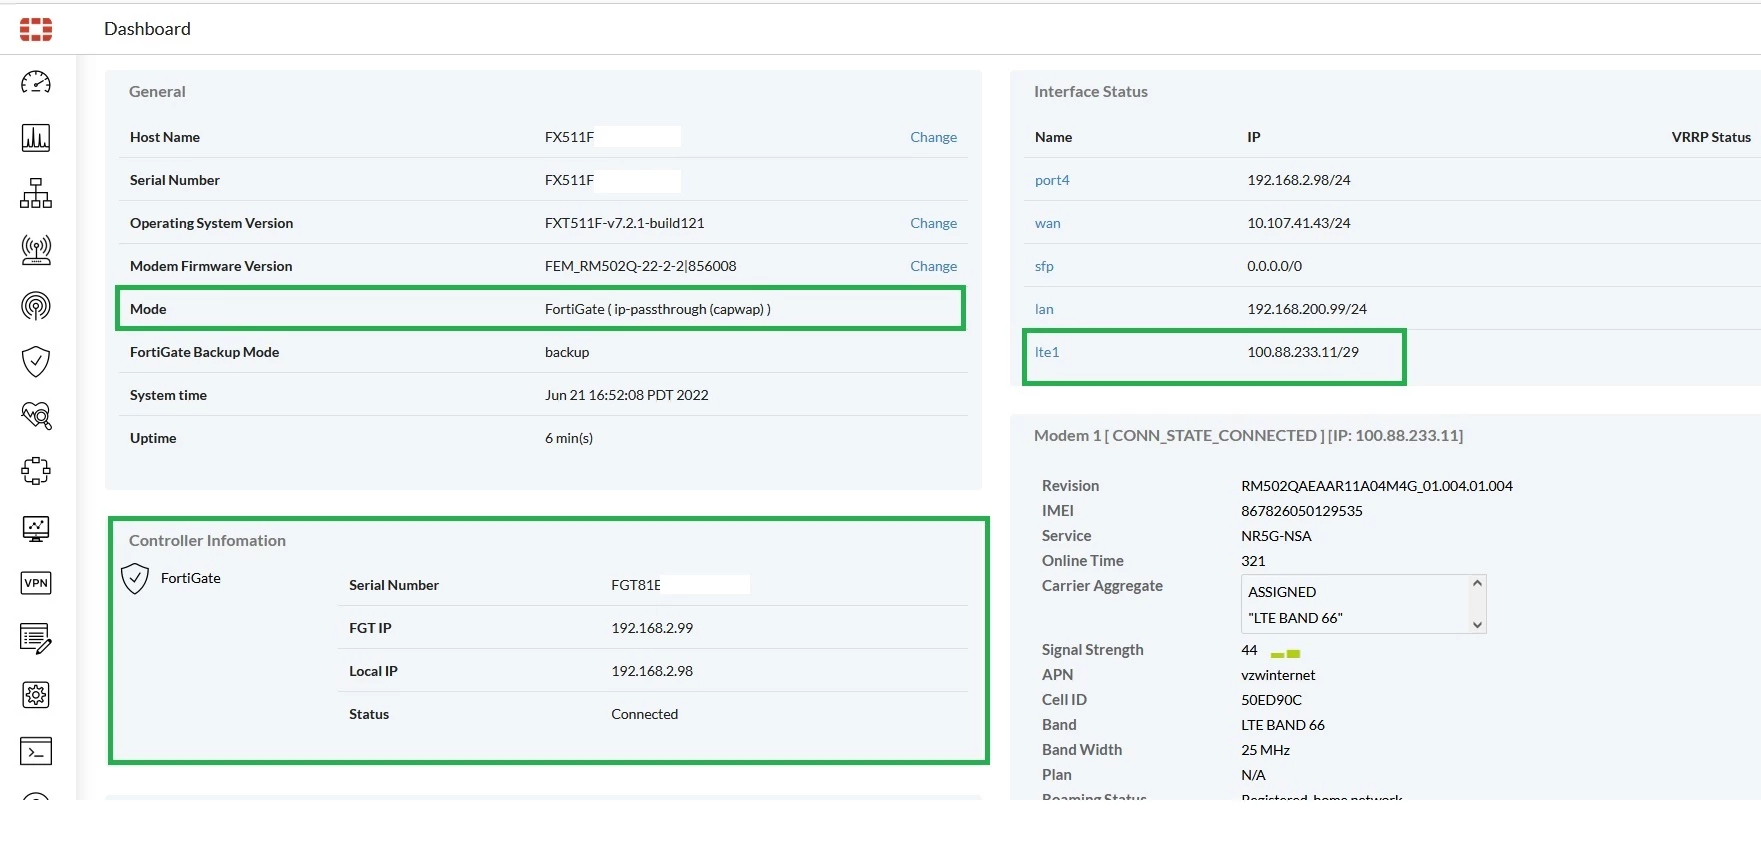Click the wan IP 10.107.41.43/24

(1298, 223)
